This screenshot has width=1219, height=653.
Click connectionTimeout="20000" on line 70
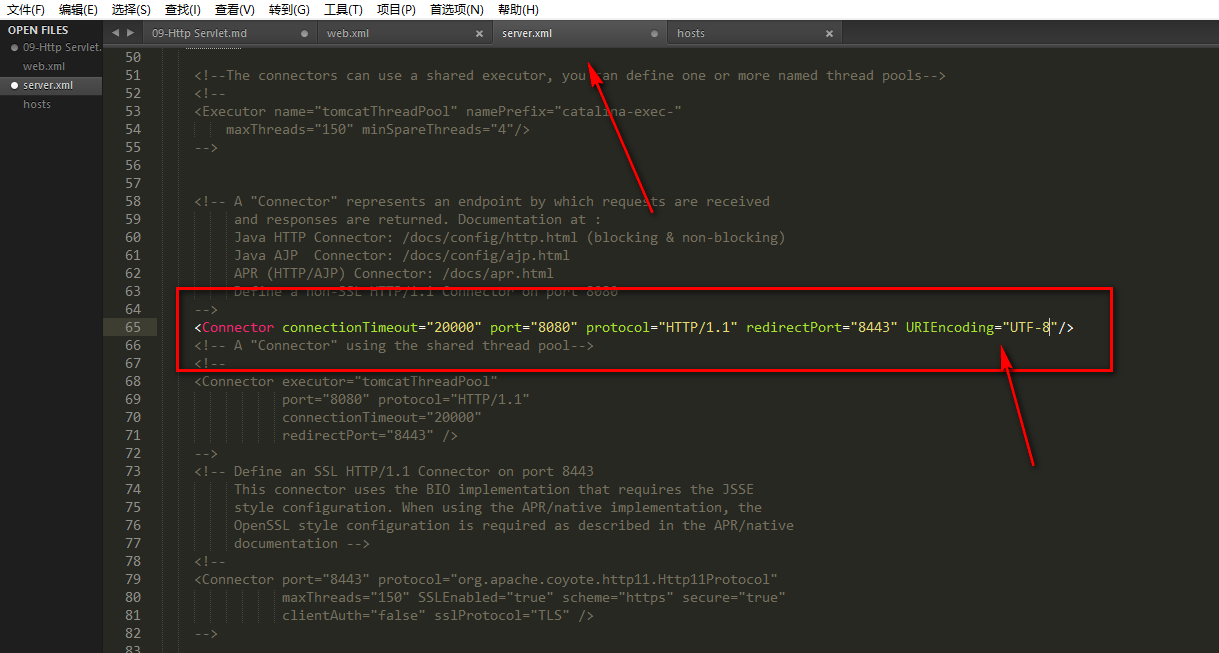(x=382, y=417)
